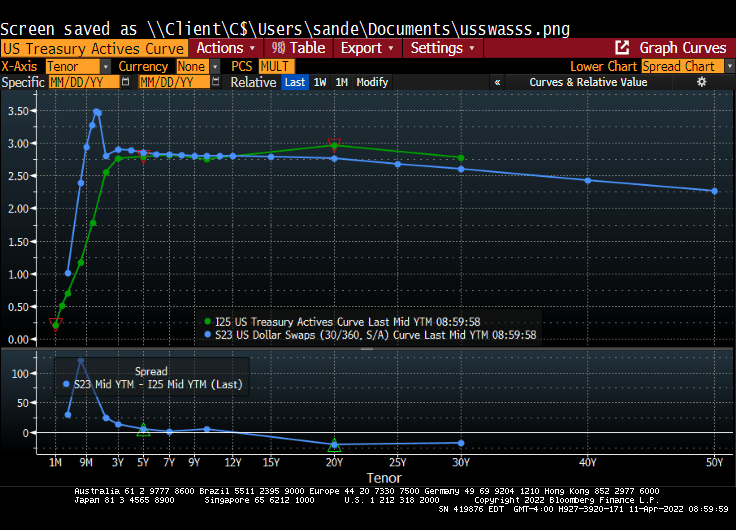Click the gear icon in Curves & Relative Value
The height and width of the screenshot is (530, 736).
(x=702, y=82)
